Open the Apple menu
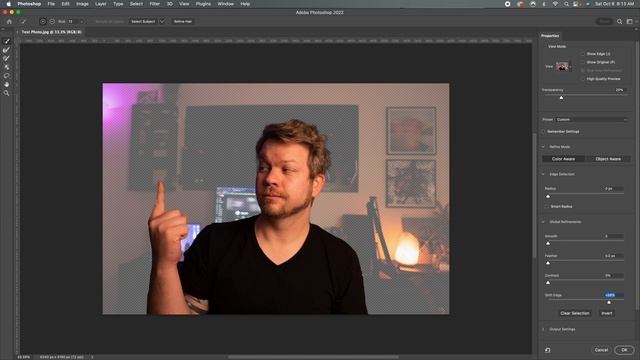The height and width of the screenshot is (360, 640). tap(9, 4)
